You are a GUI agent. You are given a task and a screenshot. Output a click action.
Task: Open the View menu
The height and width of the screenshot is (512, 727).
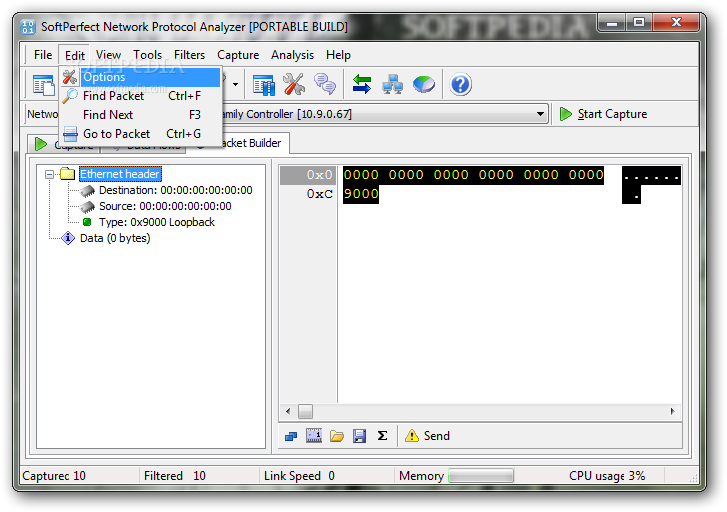click(108, 55)
